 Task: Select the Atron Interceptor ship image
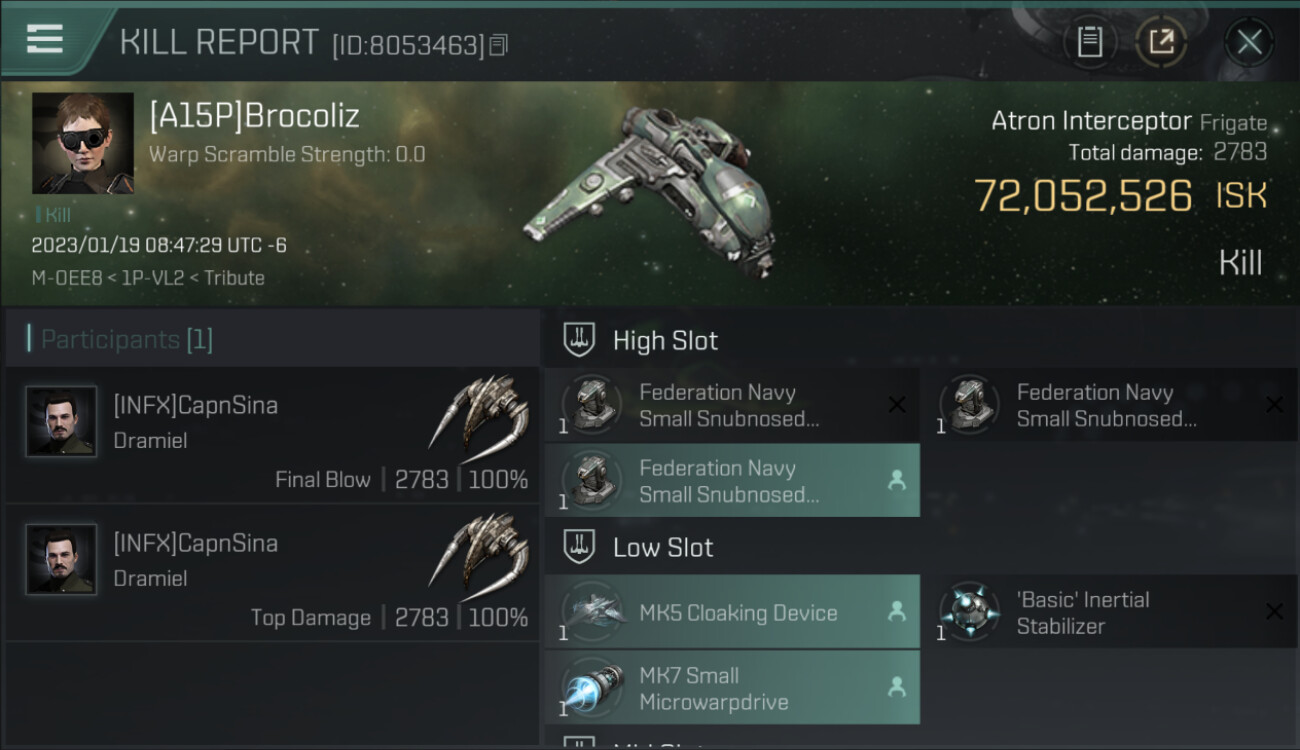pos(651,190)
